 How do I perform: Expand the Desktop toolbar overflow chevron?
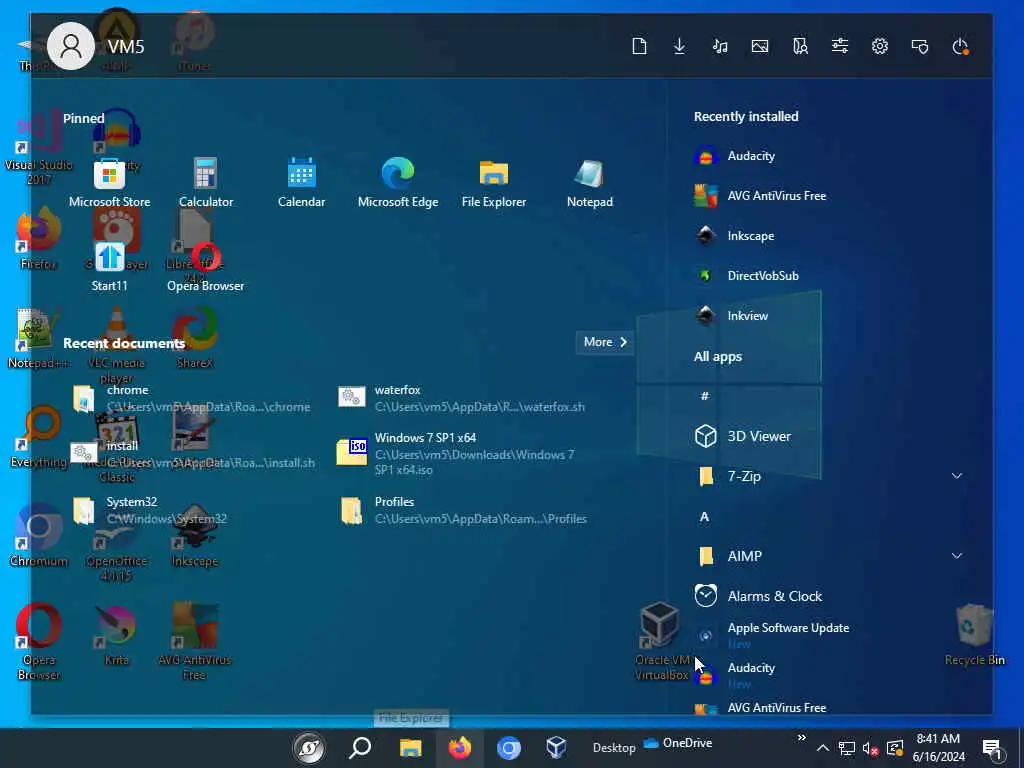coord(801,738)
